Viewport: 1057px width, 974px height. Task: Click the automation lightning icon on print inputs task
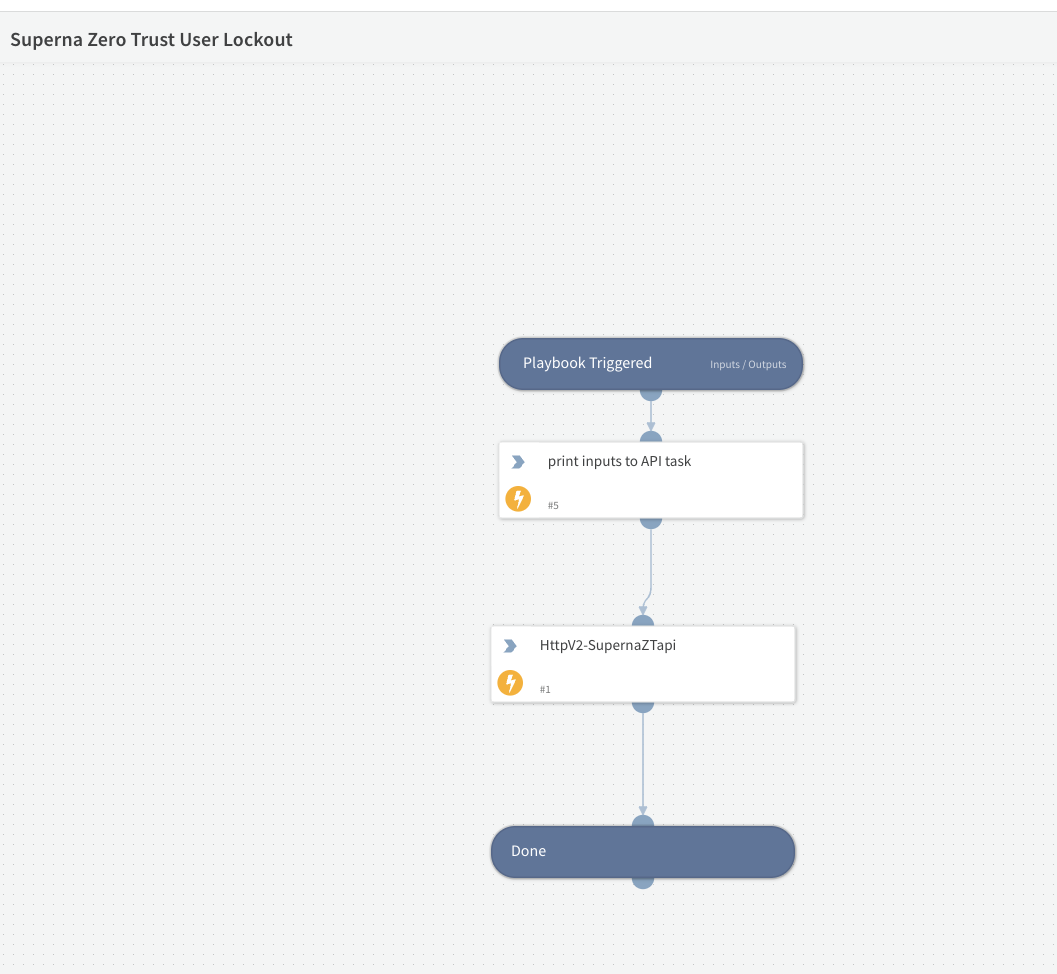click(518, 498)
